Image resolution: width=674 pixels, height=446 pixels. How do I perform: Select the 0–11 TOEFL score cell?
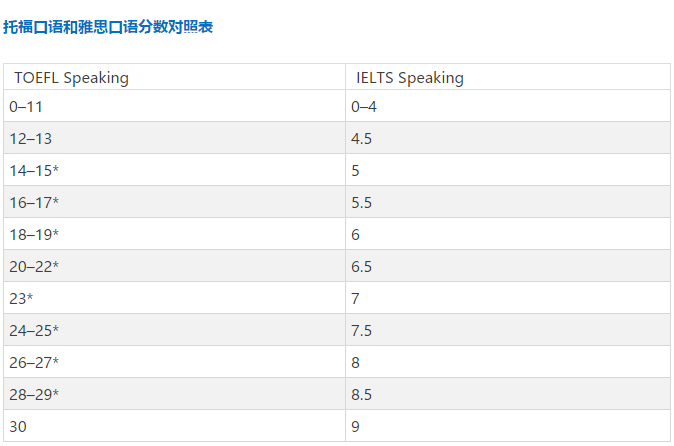26,106
